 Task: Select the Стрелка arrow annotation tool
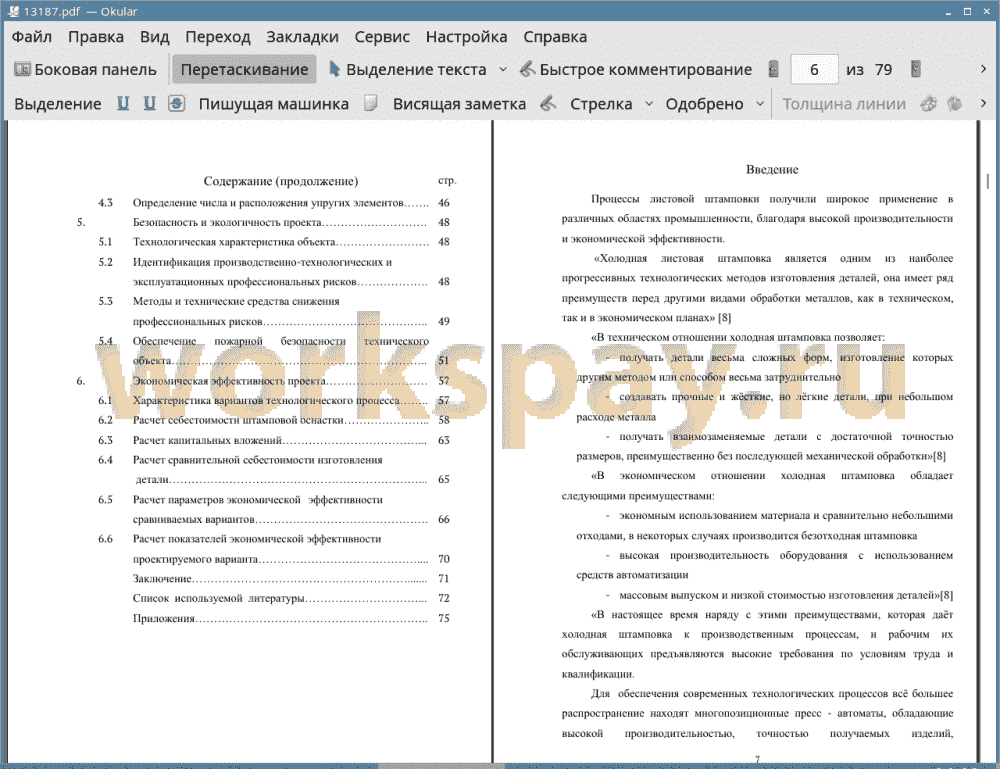coord(601,104)
